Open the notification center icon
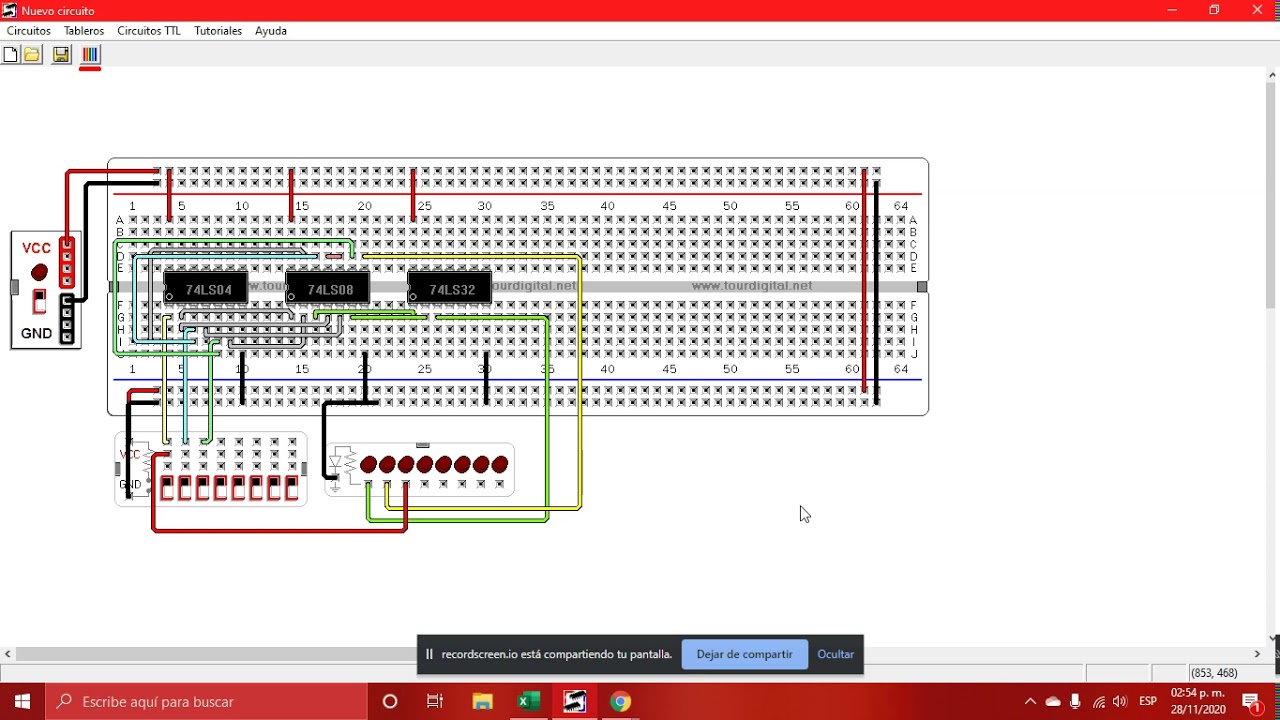1280x720 pixels. point(1252,702)
